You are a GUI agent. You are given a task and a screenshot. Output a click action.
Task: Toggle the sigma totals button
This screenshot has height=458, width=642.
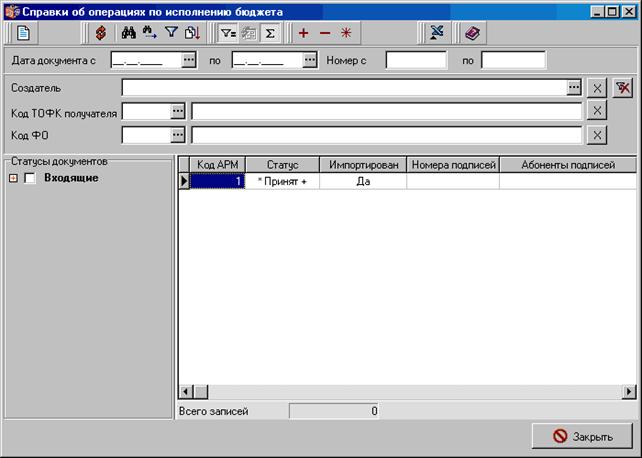click(x=270, y=33)
